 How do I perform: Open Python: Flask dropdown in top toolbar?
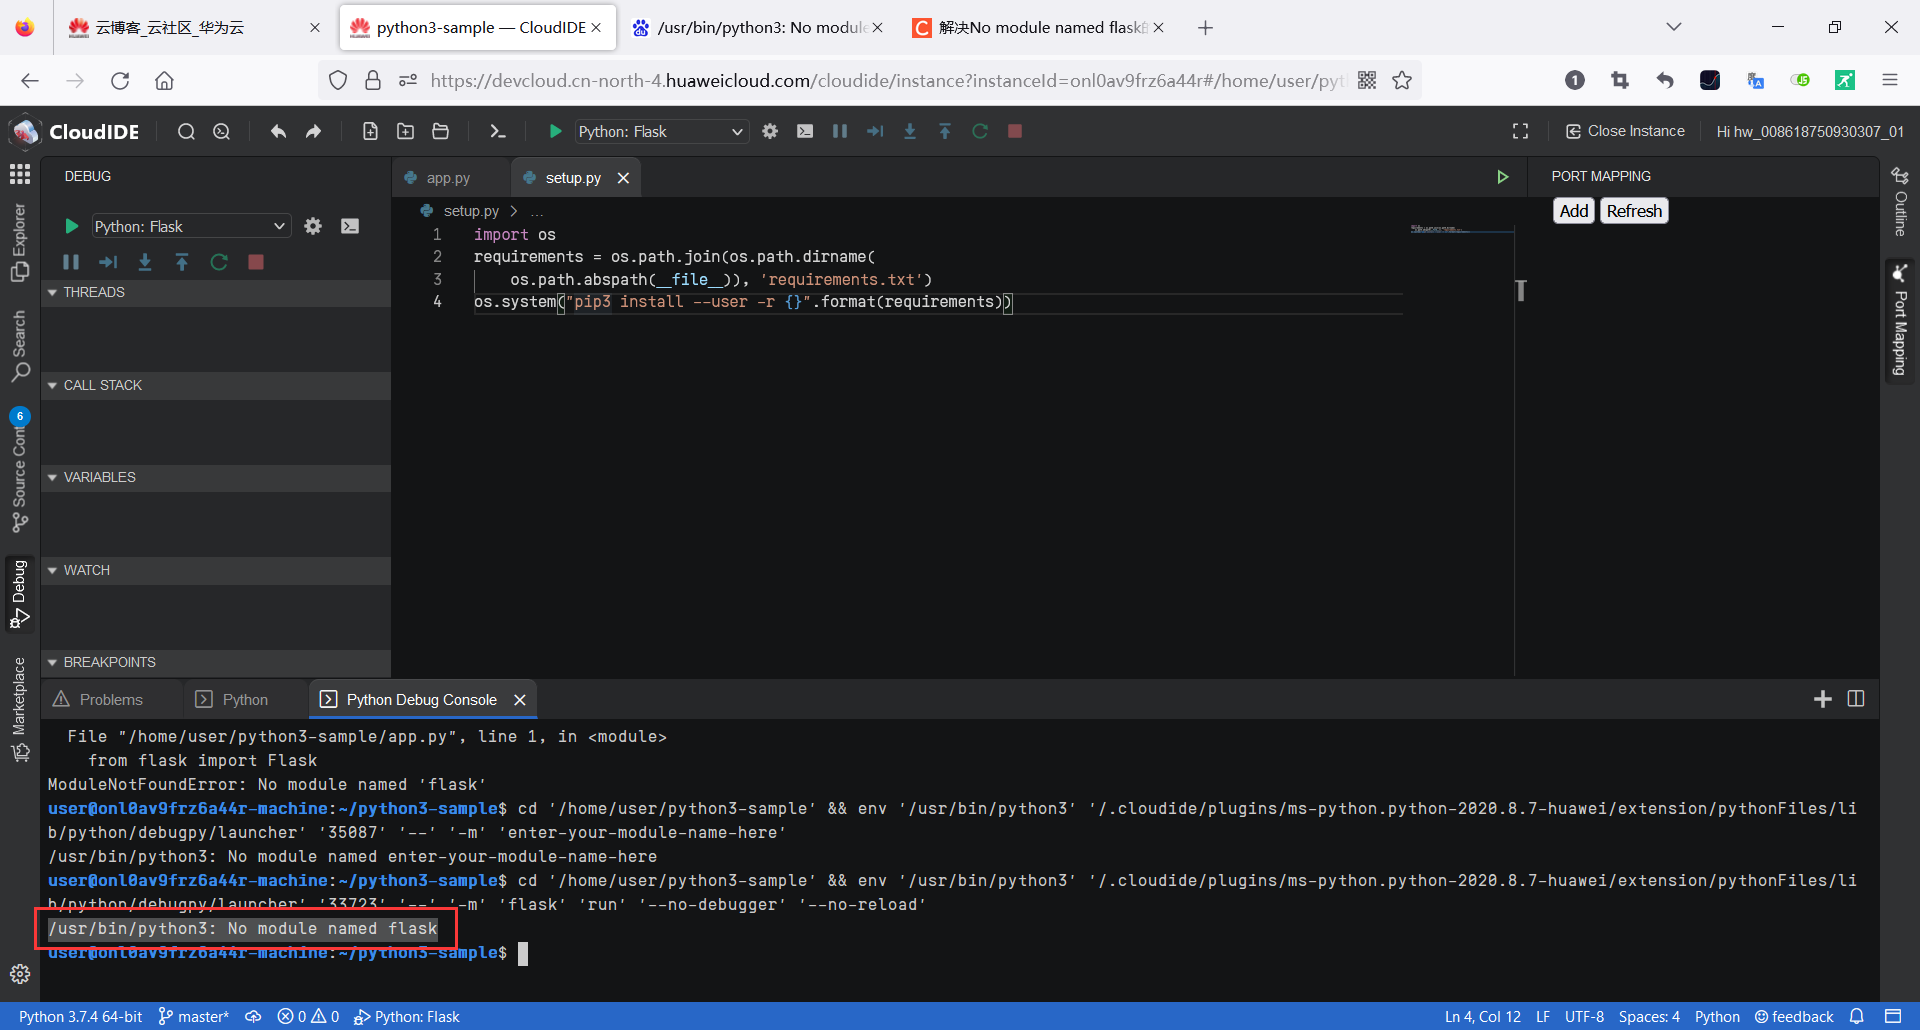tap(660, 131)
